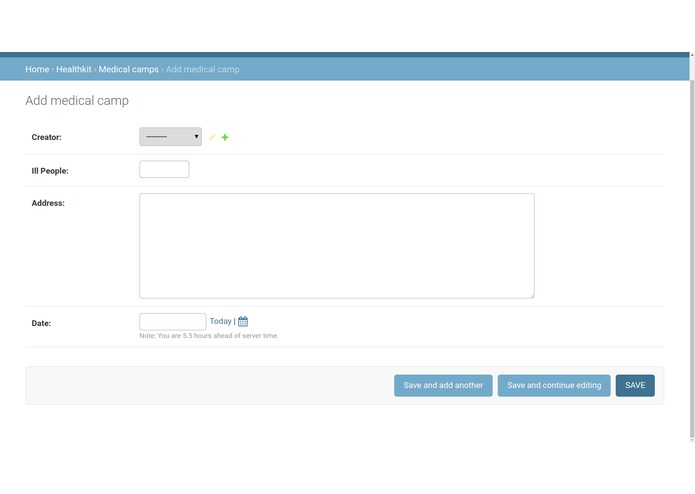Screen dimensions: 695x494
Task: Click 'Add medical camp' breadcrumb text
Action: (203, 69)
